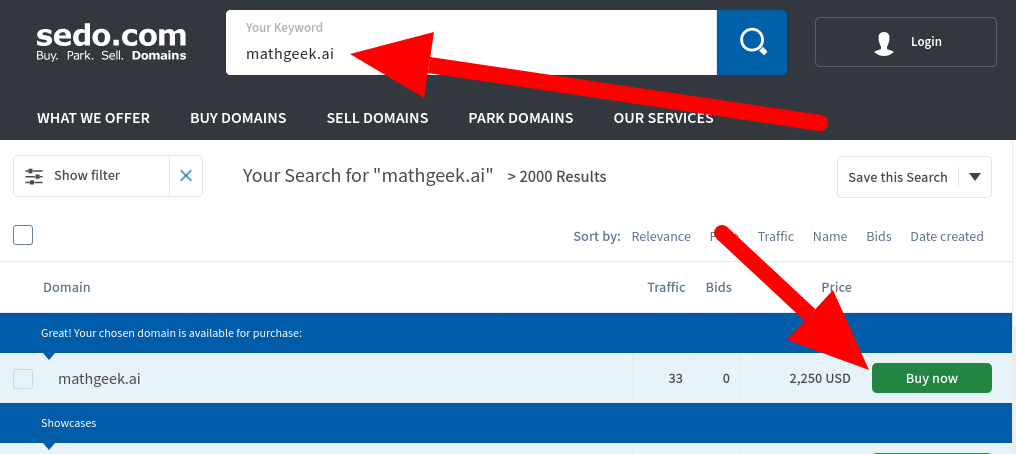Open SELL DOMAINS menu

coord(377,118)
